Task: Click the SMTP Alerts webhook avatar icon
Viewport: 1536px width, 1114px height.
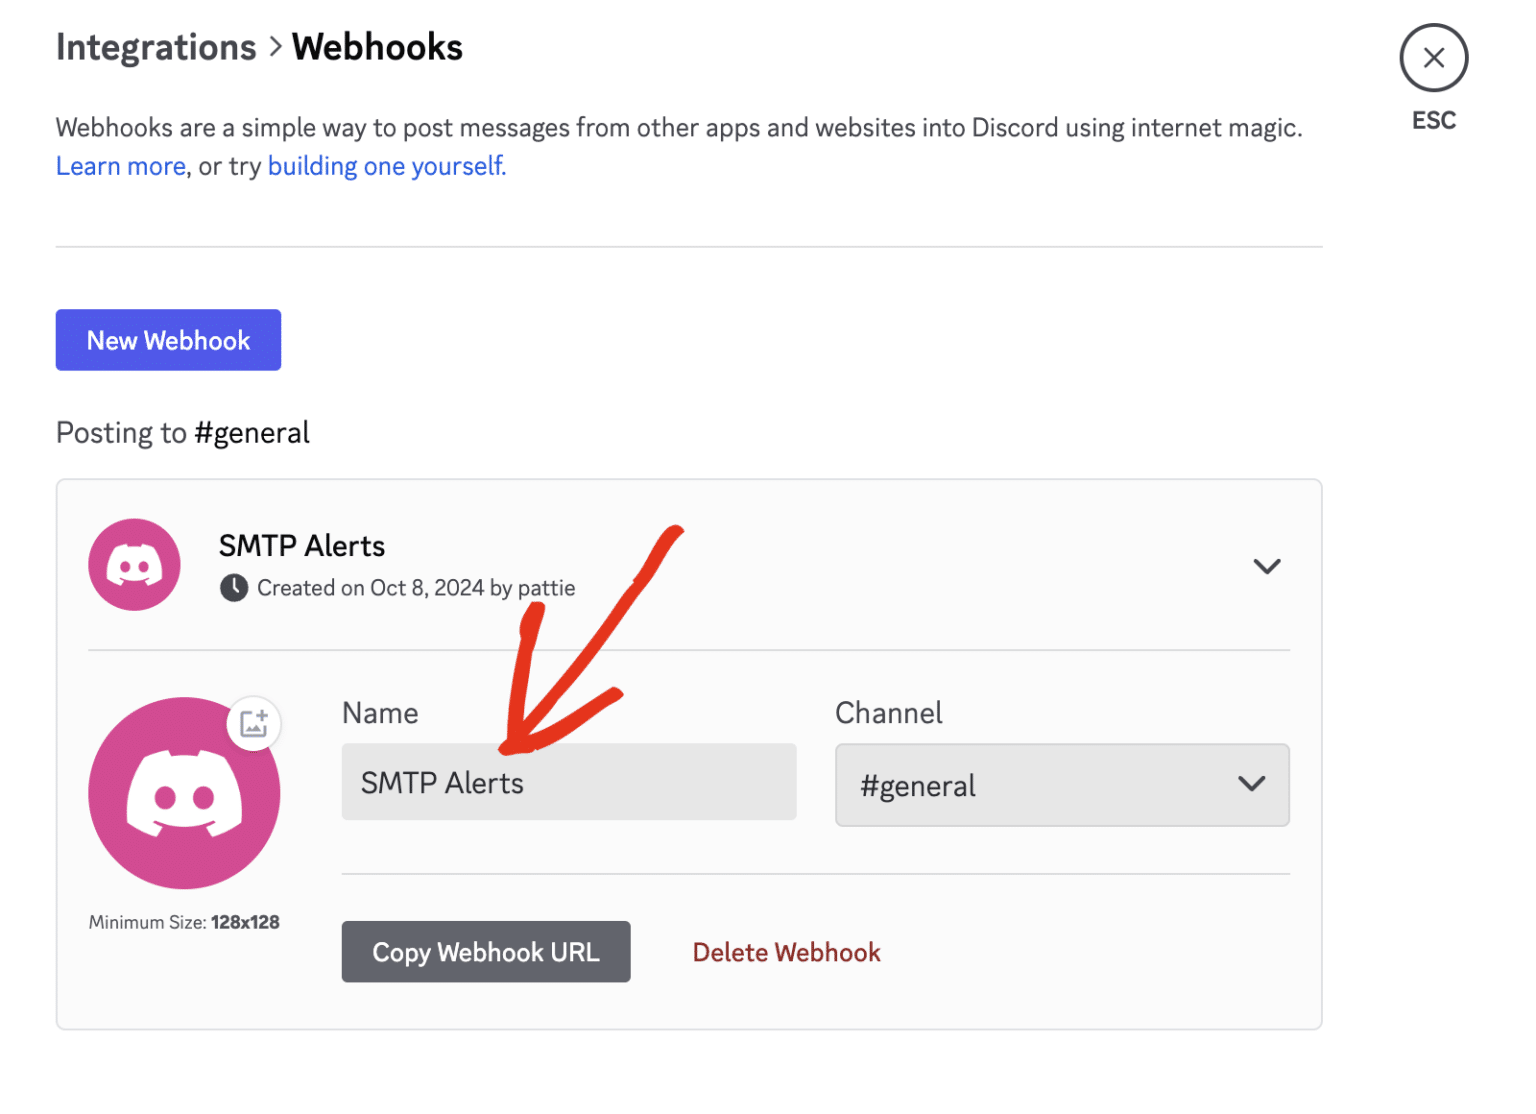Action: click(x=134, y=565)
